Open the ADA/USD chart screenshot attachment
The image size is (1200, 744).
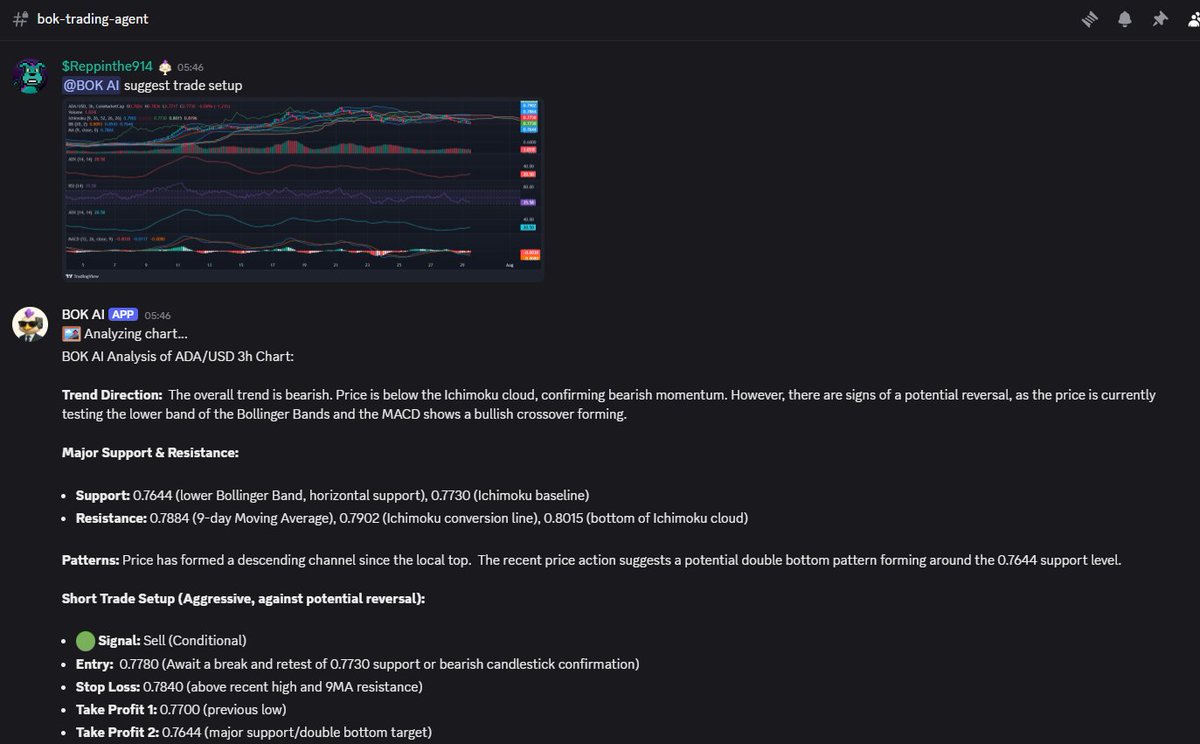click(x=302, y=188)
